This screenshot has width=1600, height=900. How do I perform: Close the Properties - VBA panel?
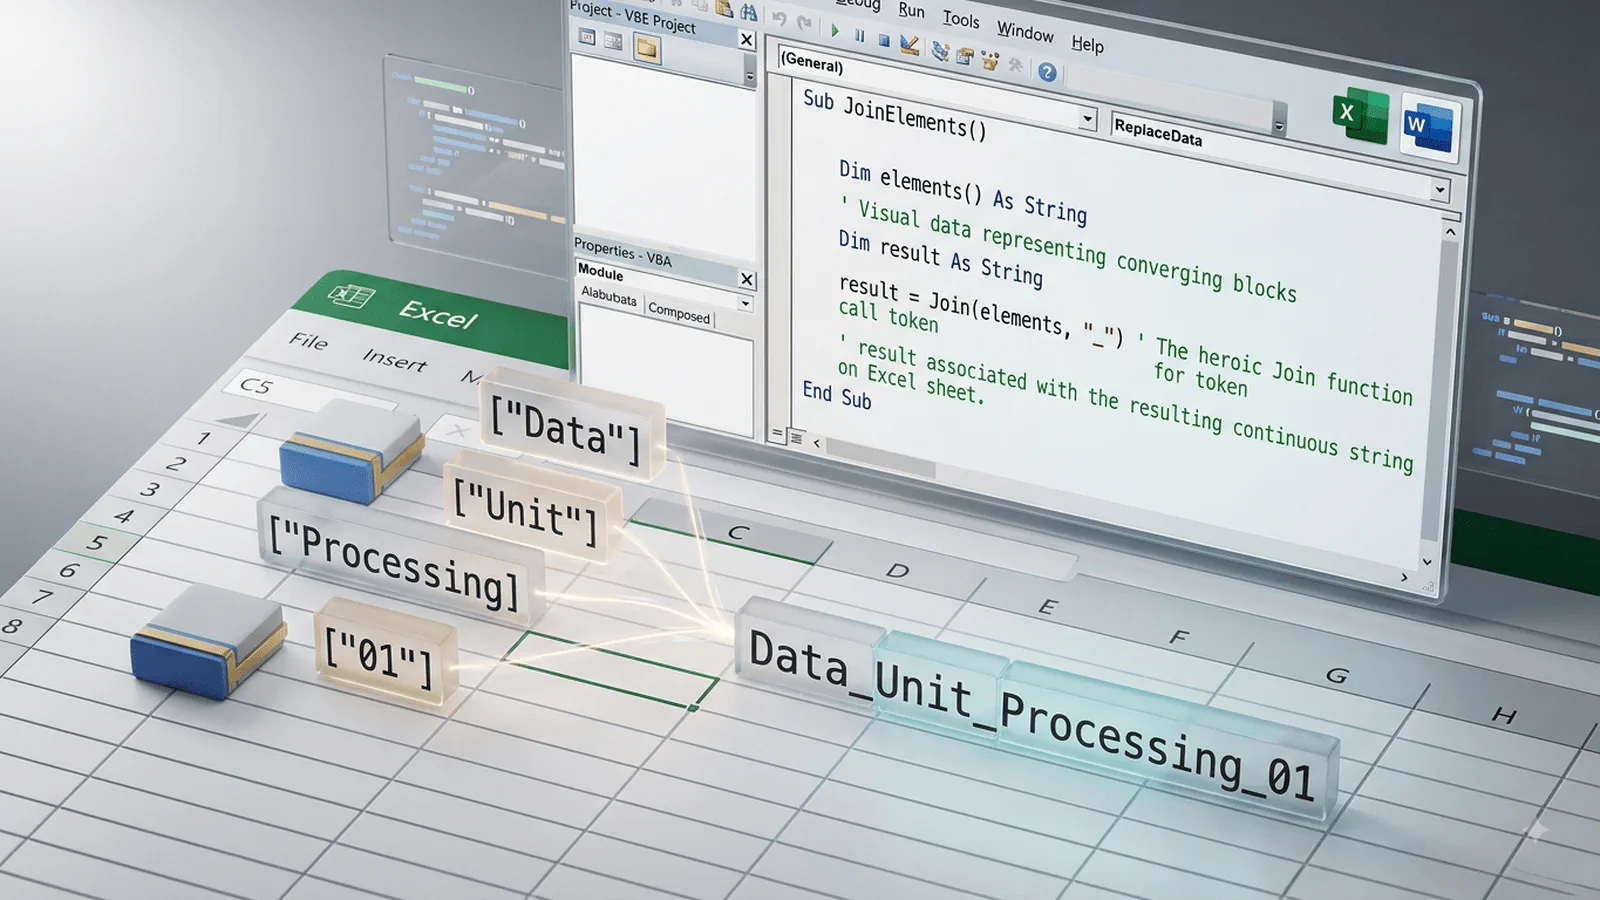point(747,279)
